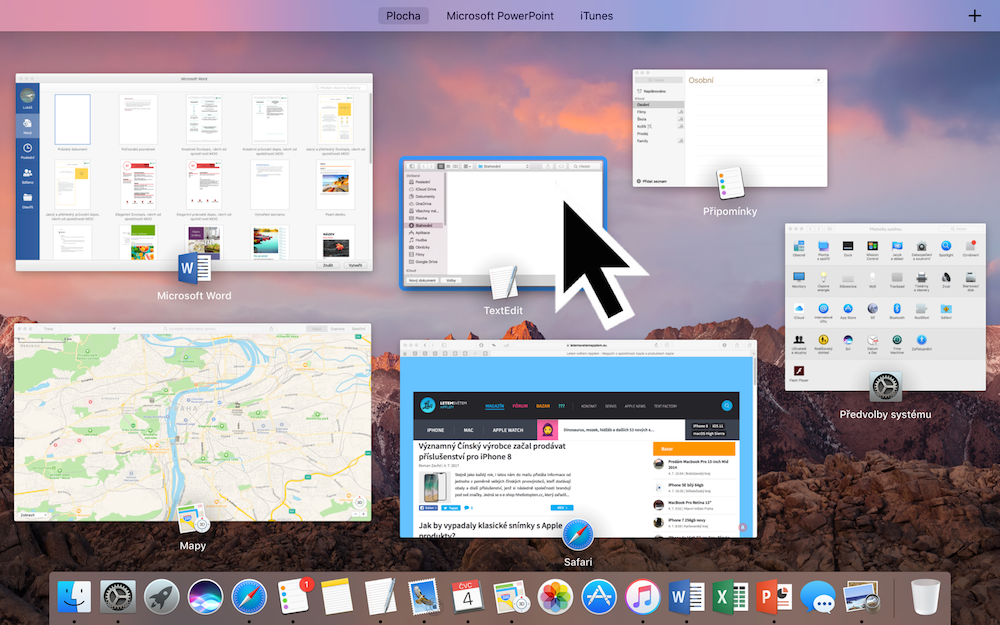Click Volby button in TextEdit dialog
This screenshot has height=625, width=1000.
451,280
